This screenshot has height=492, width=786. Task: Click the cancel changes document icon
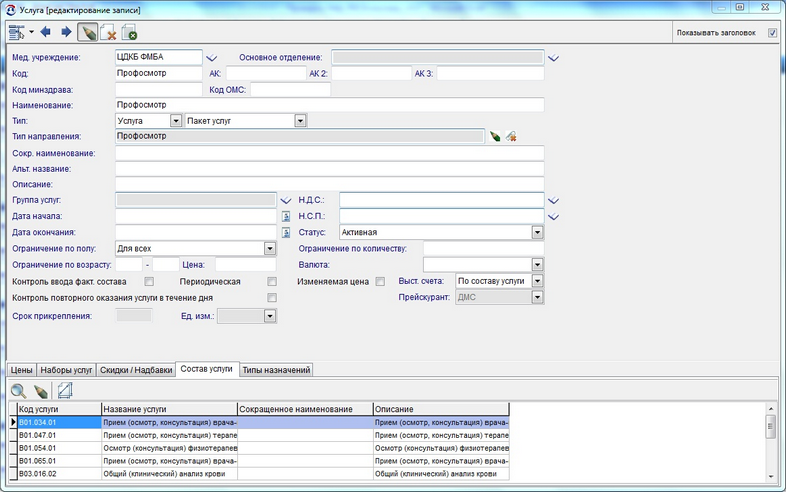coord(108,33)
